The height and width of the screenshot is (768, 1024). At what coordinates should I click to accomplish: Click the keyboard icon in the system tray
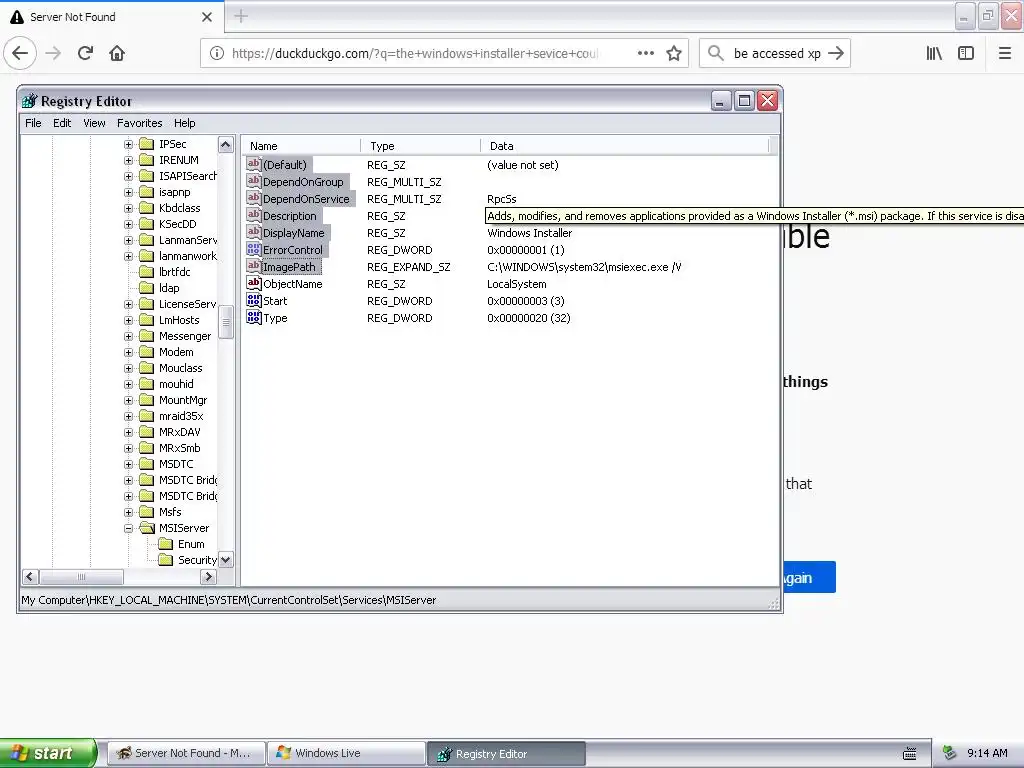[910, 754]
